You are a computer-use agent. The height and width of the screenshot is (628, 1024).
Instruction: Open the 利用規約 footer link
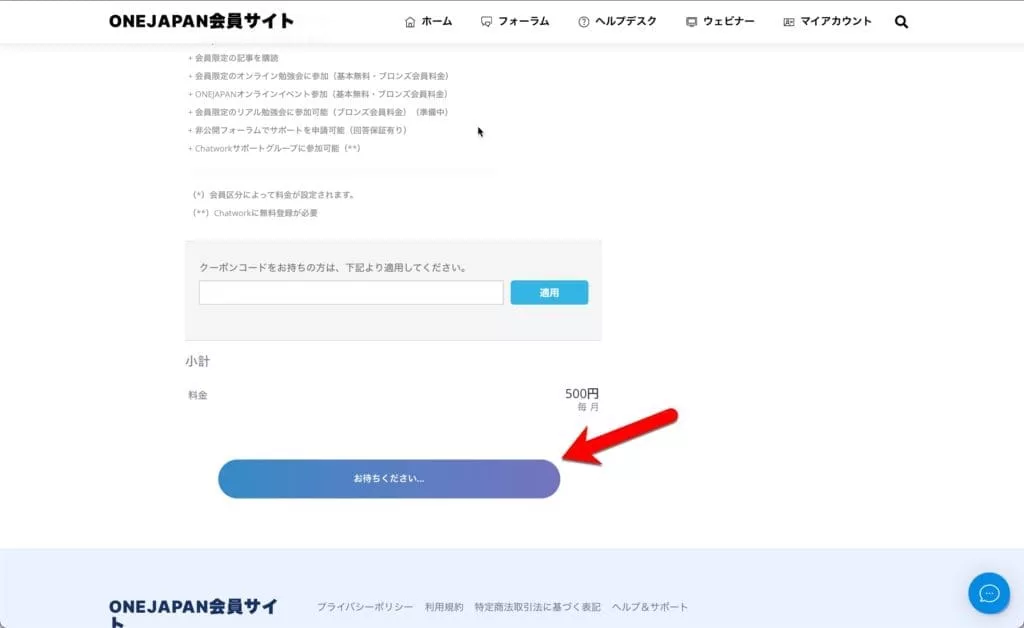(x=444, y=607)
